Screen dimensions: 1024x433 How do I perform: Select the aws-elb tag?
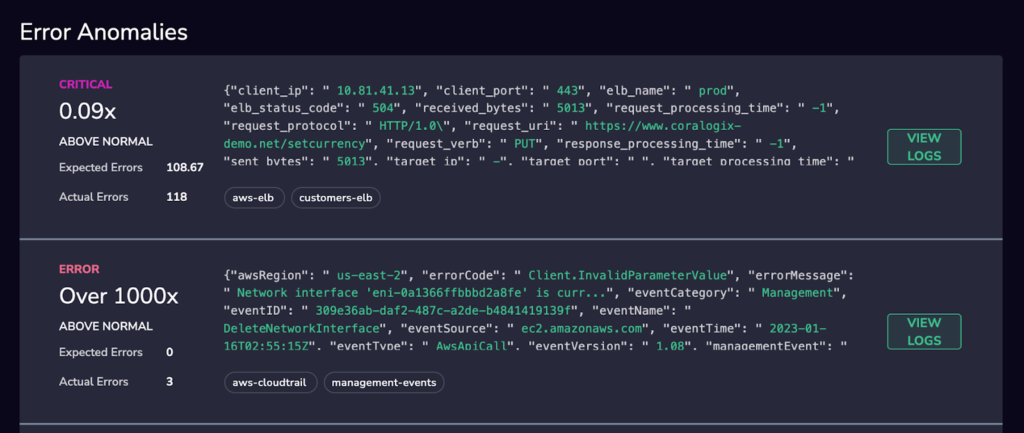click(x=254, y=199)
